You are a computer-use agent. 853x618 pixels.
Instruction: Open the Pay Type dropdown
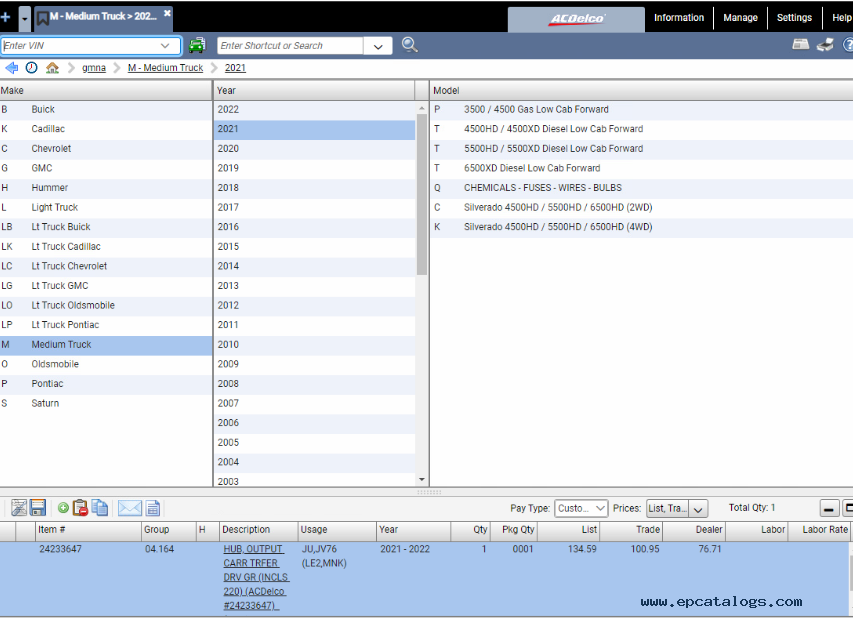click(x=581, y=508)
